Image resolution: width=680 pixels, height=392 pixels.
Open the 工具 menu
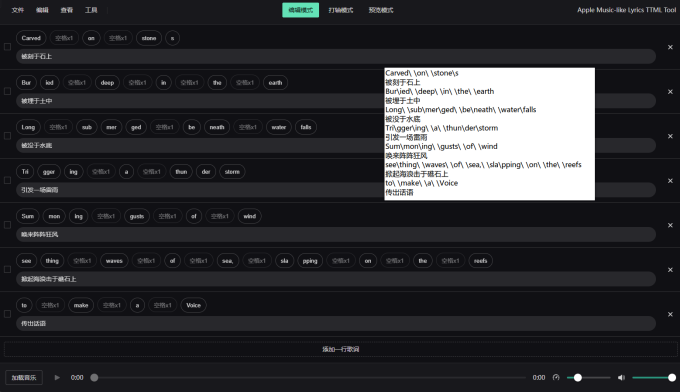(91, 10)
